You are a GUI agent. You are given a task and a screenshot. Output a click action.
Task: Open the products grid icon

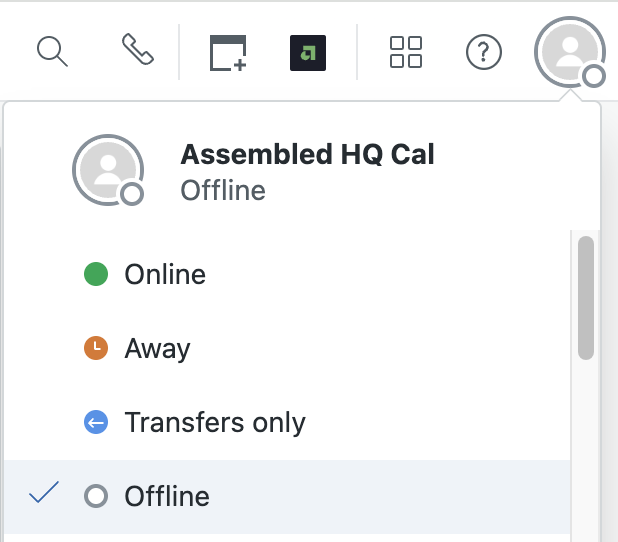click(406, 52)
